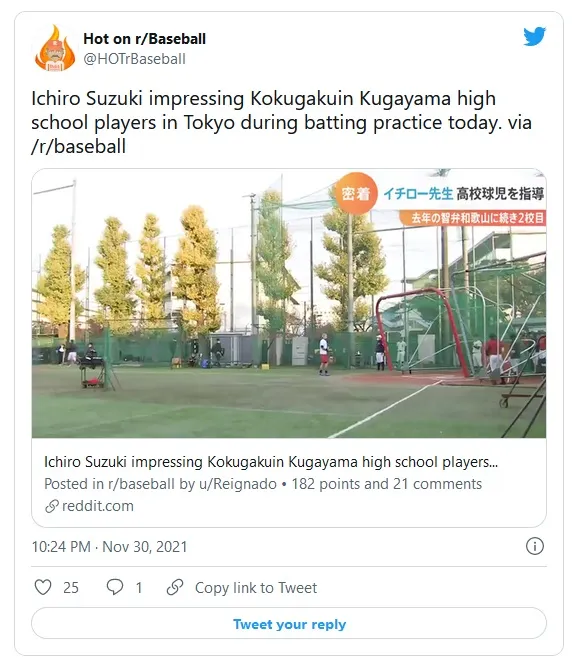Viewport: 579px width, 668px height.
Task: Open the @HOTrBaseball handle
Action: coord(134,59)
